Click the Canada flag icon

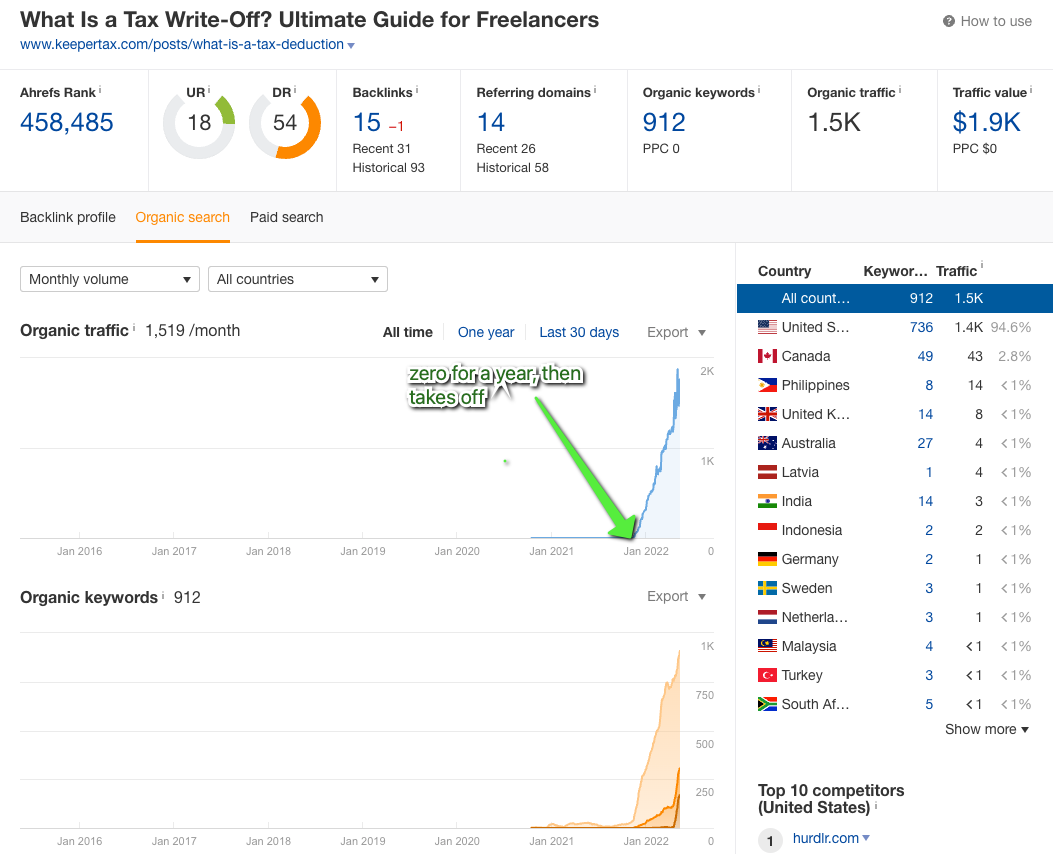767,356
